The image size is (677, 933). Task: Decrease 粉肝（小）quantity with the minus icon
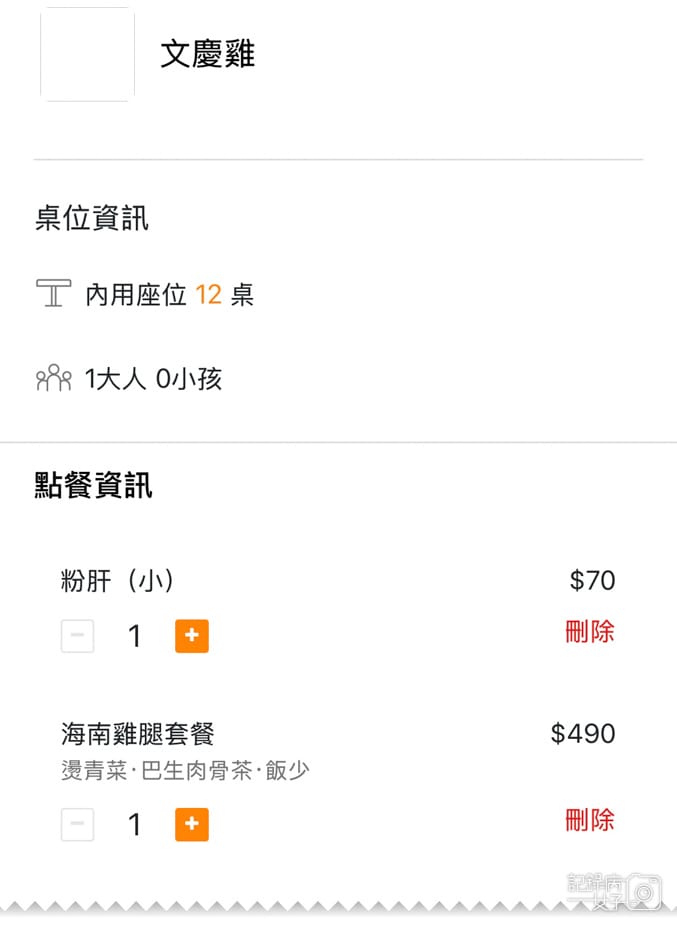[77, 636]
